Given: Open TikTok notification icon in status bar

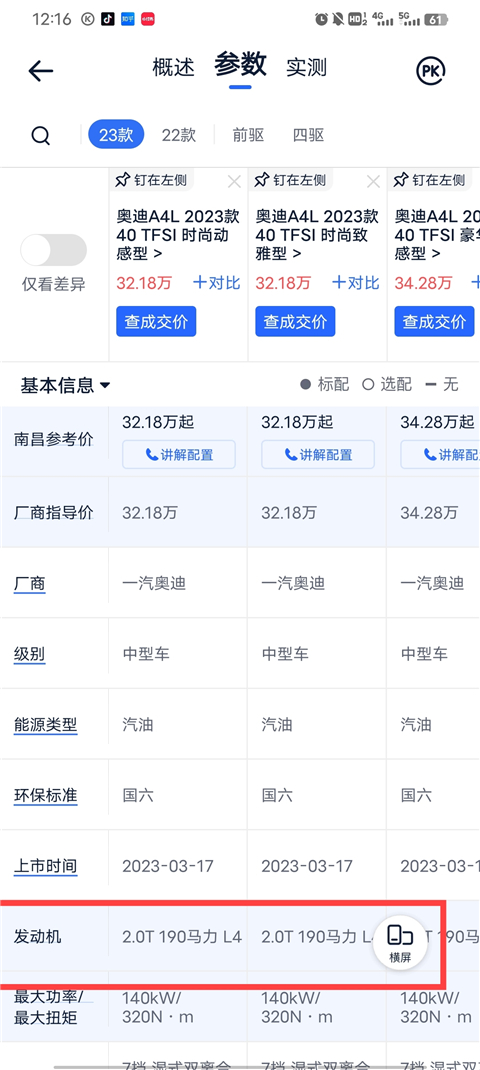Looking at the screenshot, I should pos(107,19).
